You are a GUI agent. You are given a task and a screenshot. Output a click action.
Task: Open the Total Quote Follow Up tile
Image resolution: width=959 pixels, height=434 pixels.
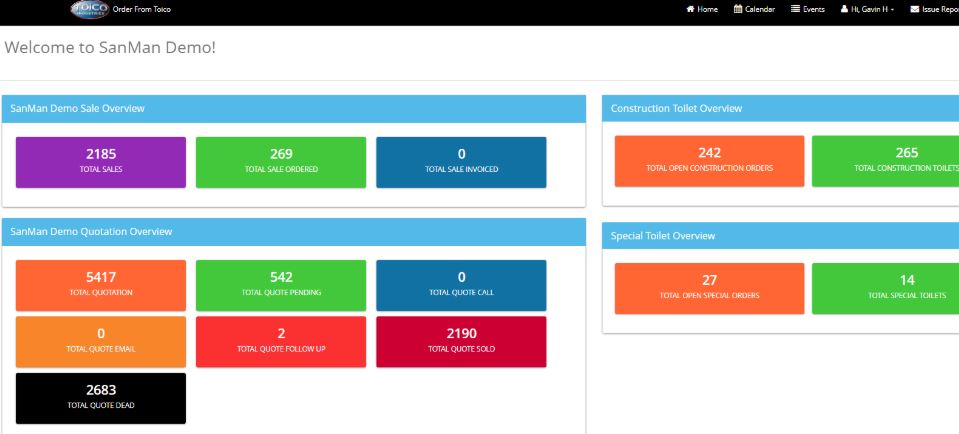[281, 341]
